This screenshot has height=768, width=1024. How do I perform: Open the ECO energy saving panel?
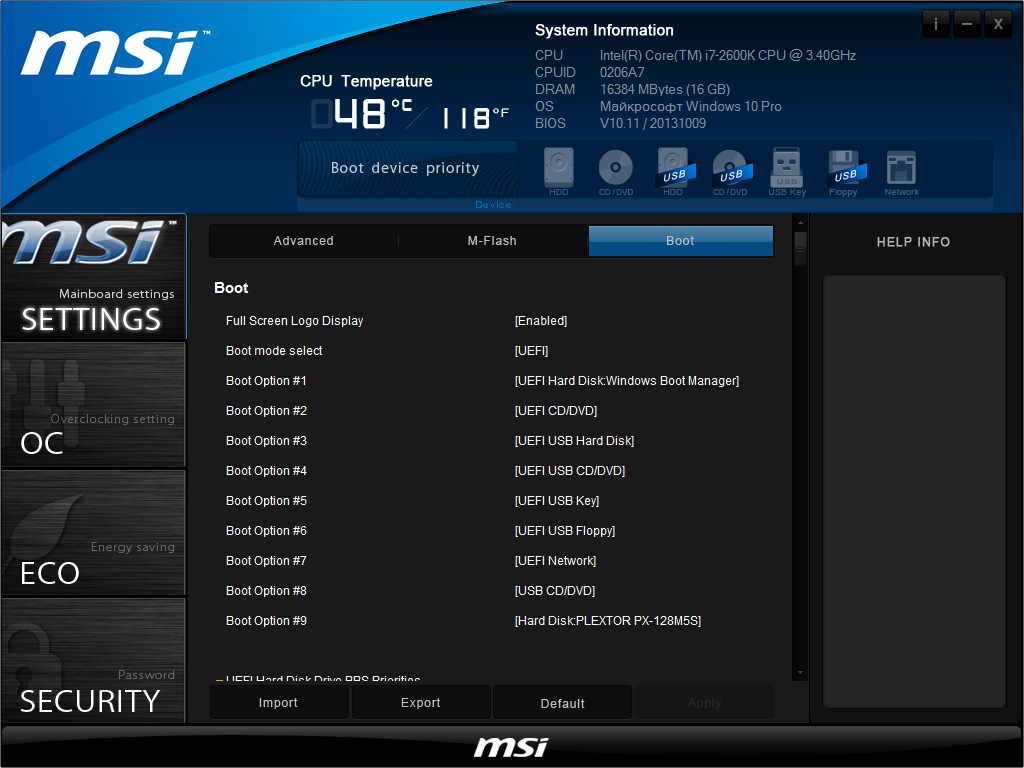[93, 532]
